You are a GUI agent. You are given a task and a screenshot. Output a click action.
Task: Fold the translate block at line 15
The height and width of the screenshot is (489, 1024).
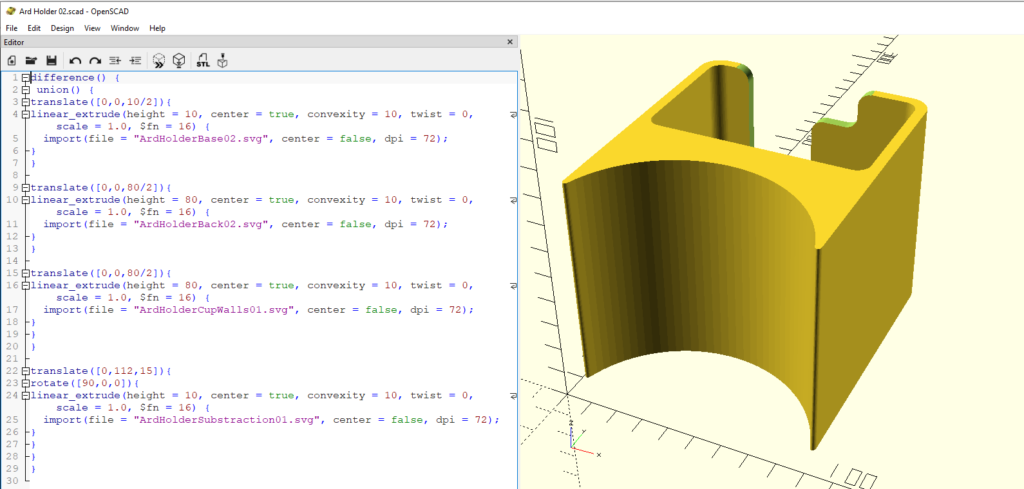point(26,273)
